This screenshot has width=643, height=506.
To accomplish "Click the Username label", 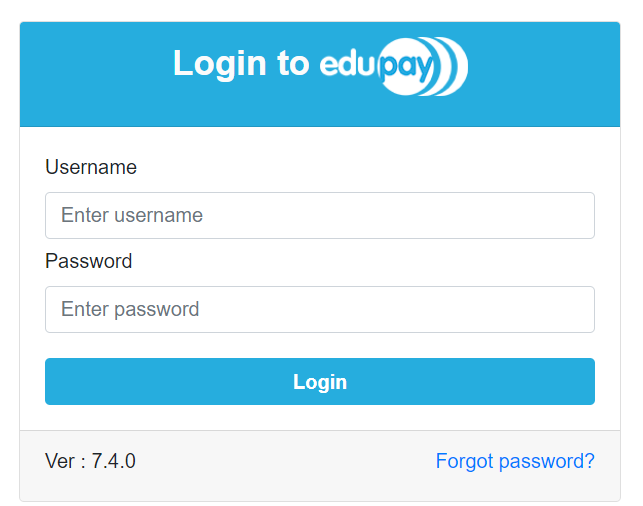I will pos(91,167).
